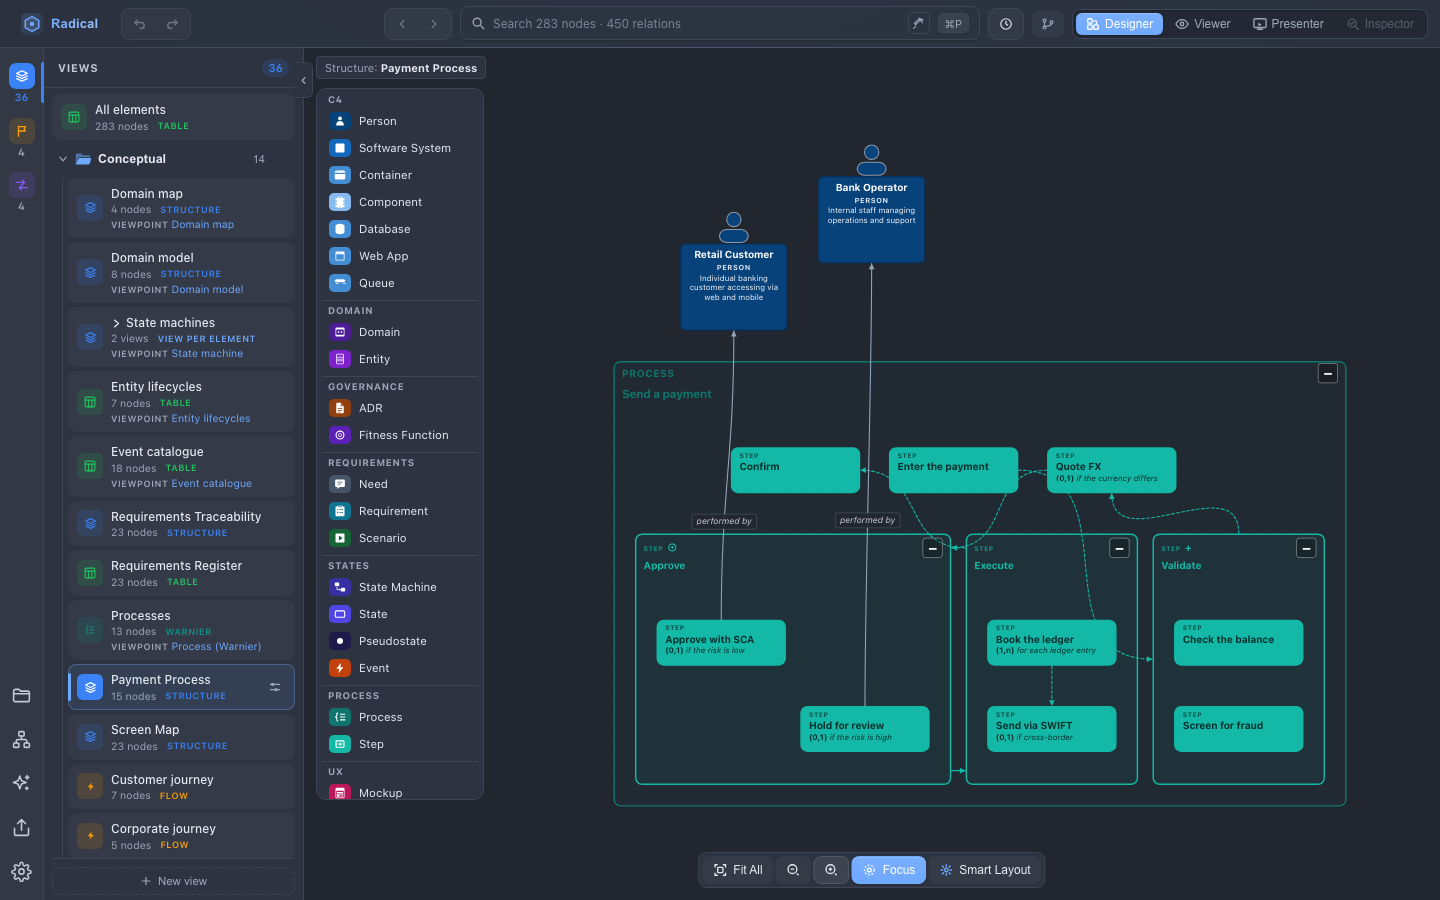1440x900 pixels.
Task: Open the Domain map view
Action: (x=181, y=208)
